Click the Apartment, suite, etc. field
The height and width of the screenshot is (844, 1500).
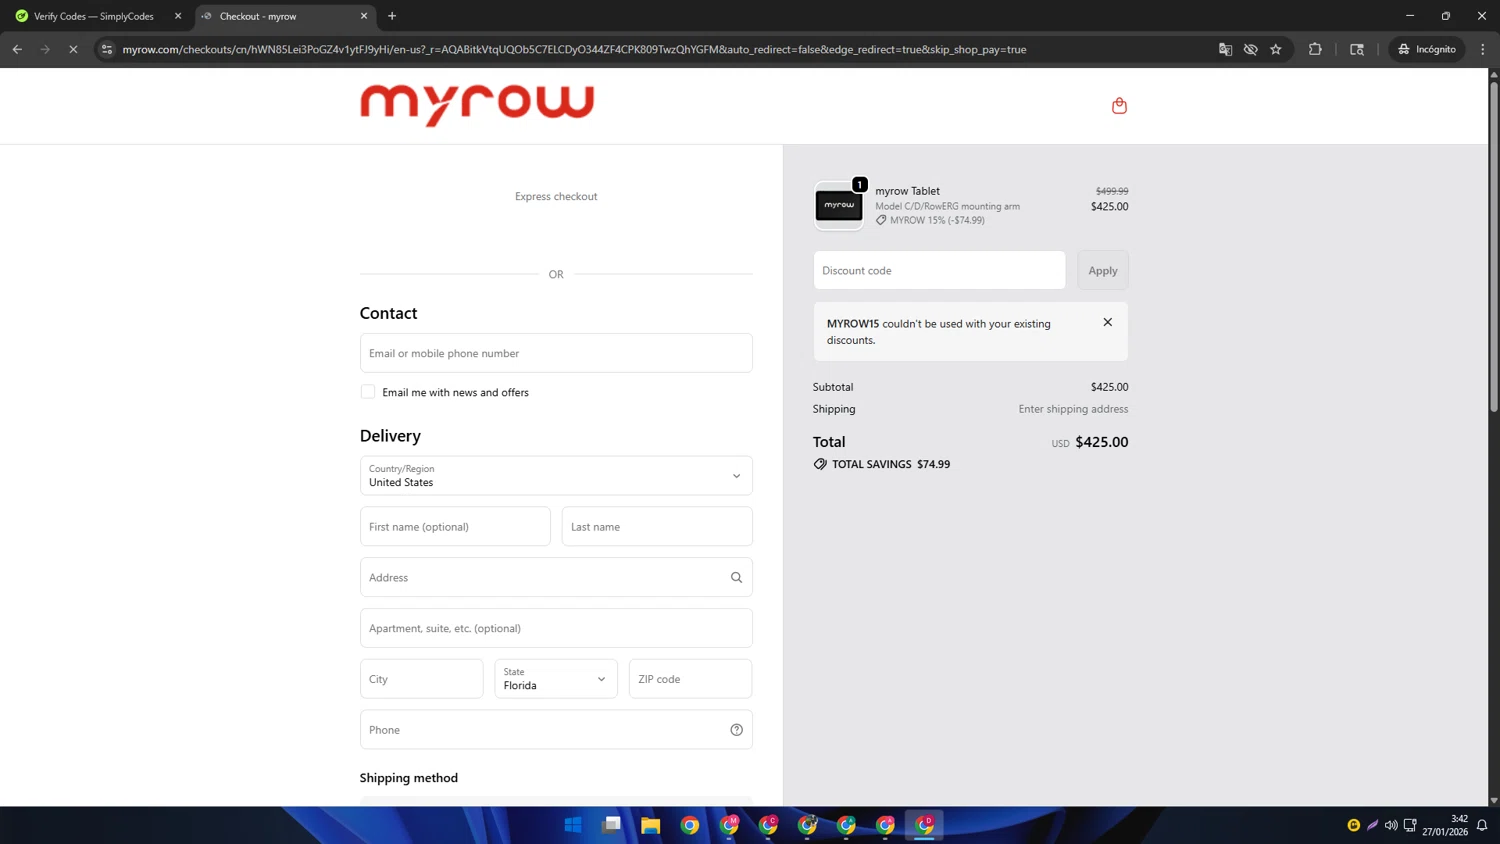(556, 628)
